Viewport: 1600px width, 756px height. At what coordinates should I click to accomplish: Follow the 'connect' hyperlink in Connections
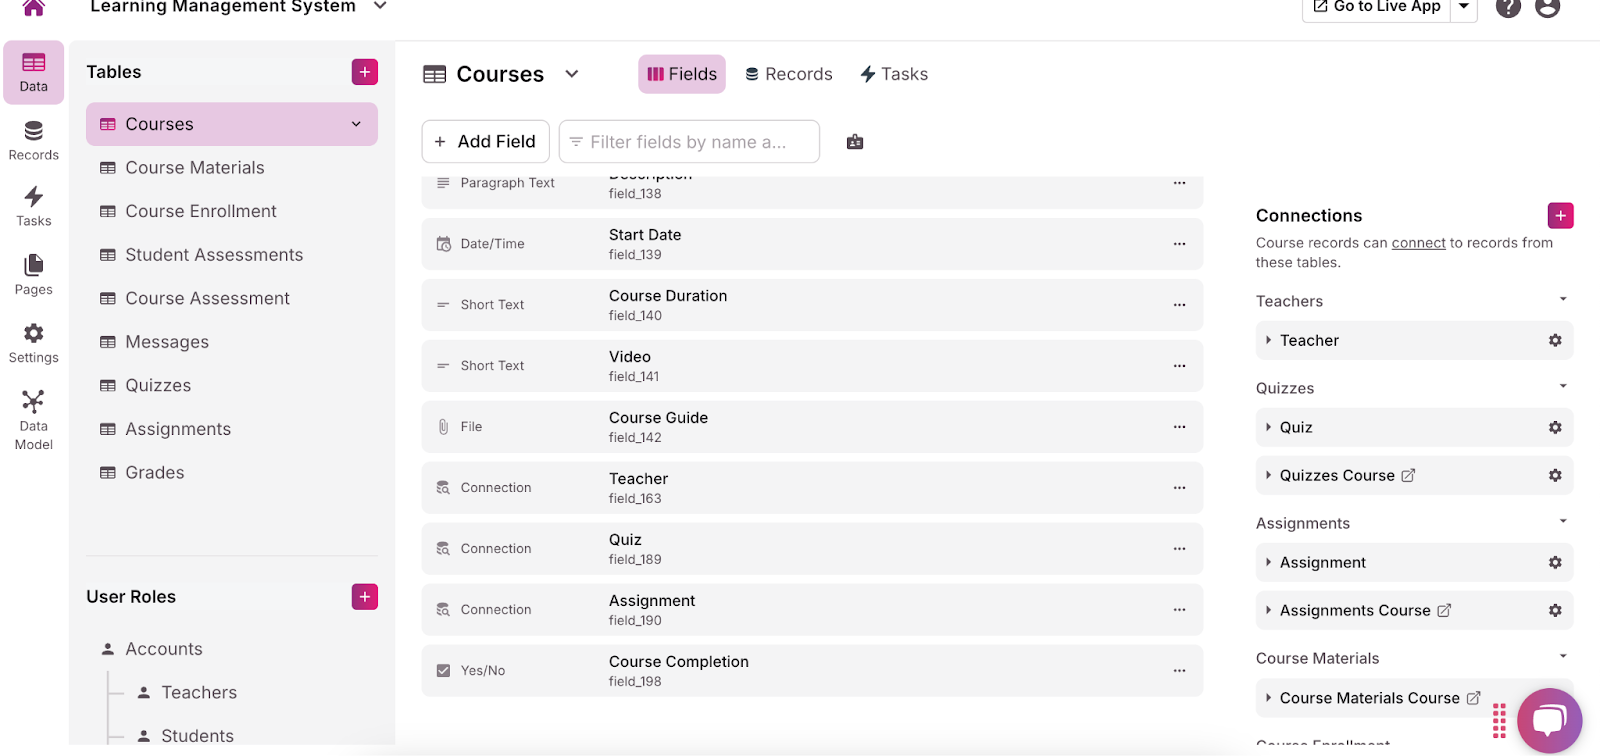click(x=1418, y=243)
